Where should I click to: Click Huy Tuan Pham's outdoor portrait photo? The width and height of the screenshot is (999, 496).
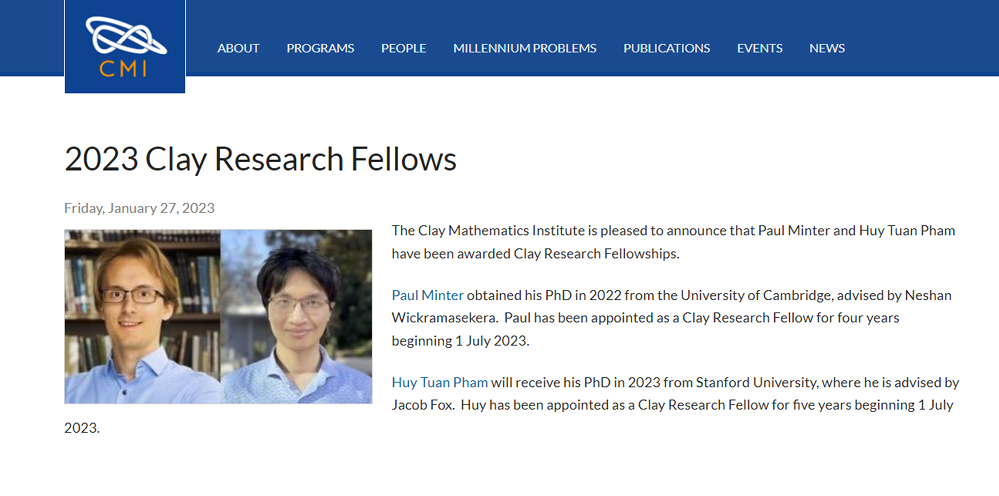click(296, 316)
